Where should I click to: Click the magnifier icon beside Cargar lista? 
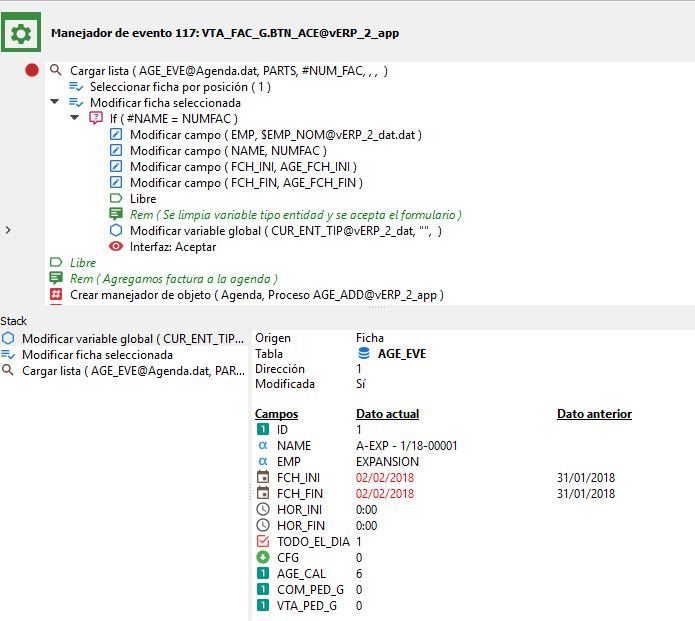55,71
